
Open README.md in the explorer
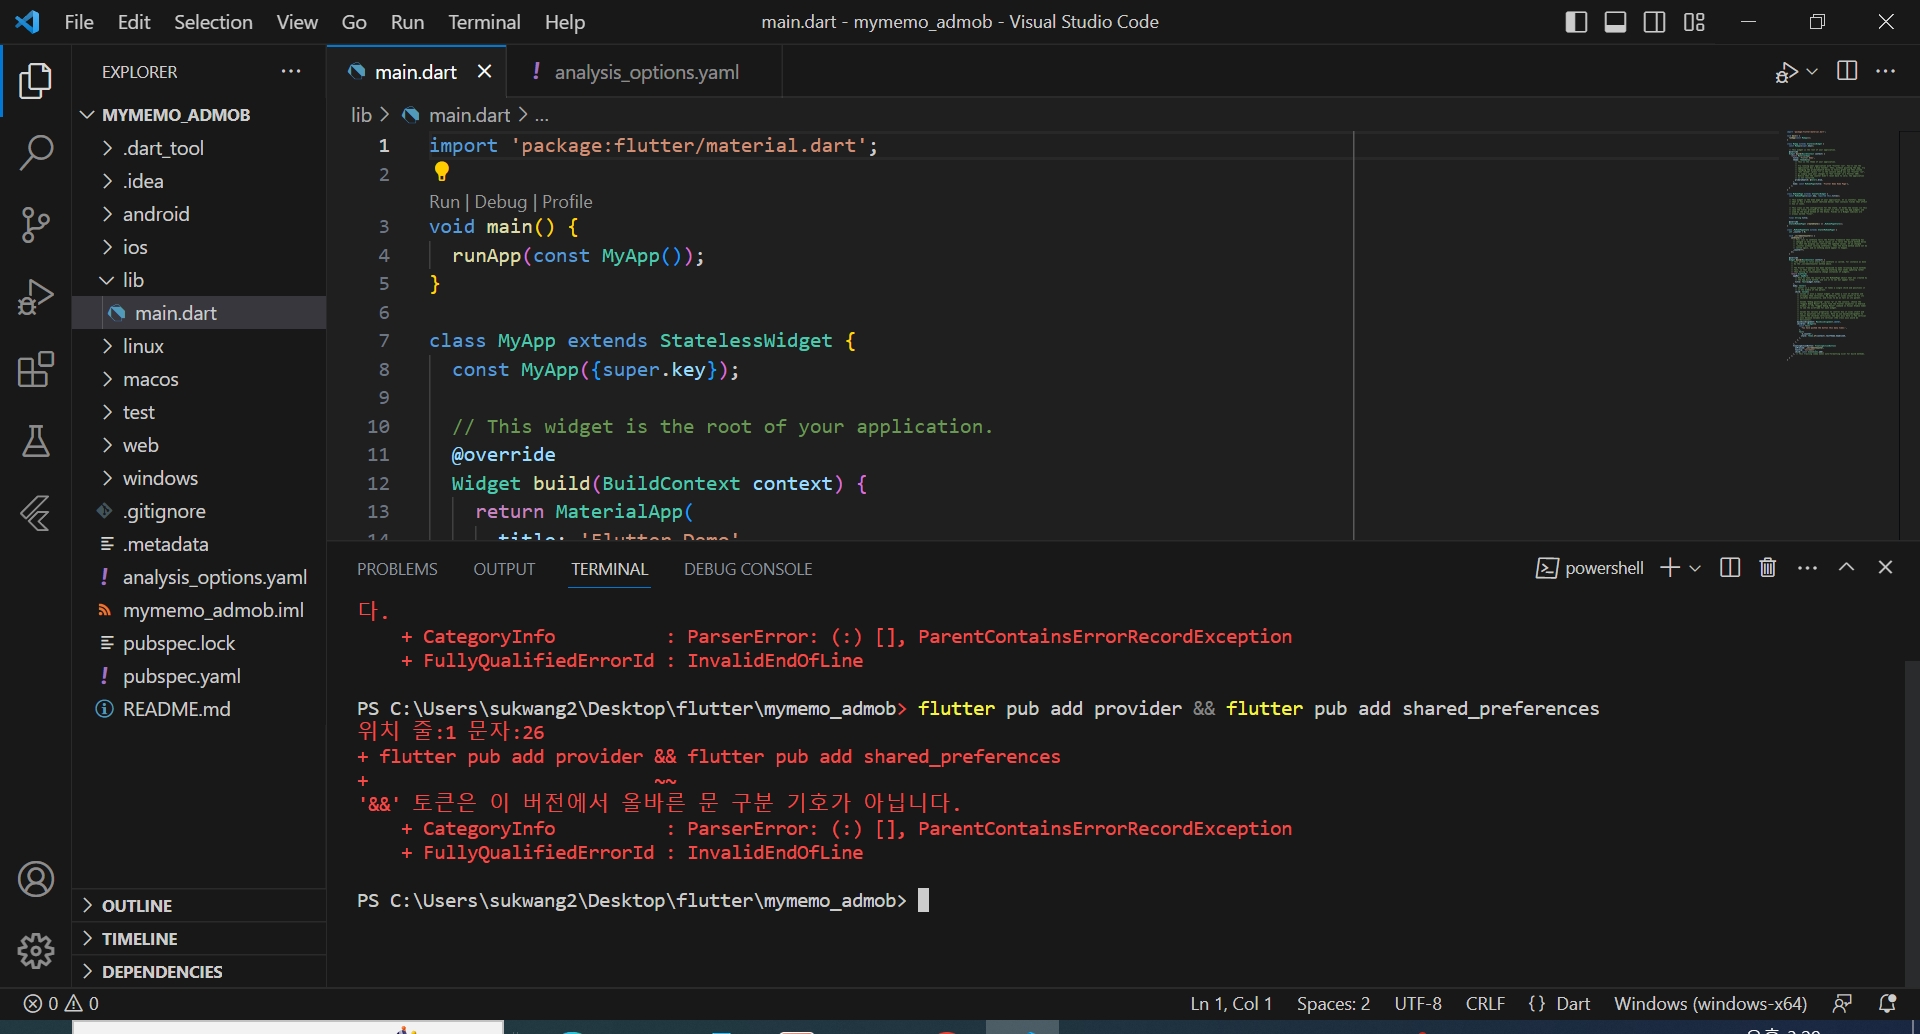[x=176, y=709]
